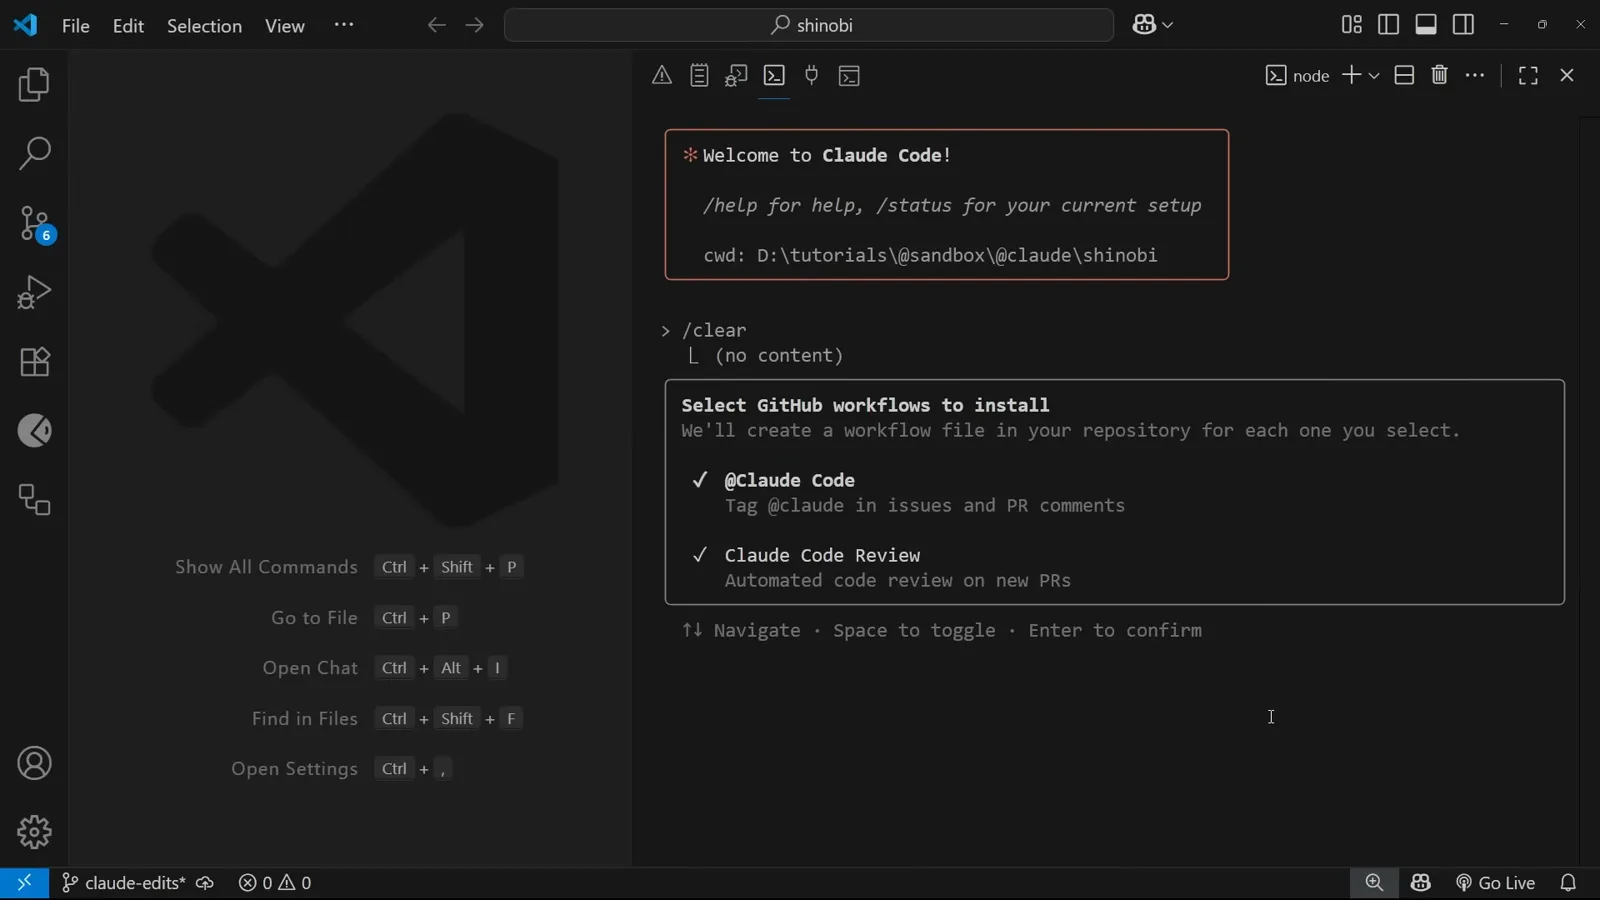Open the Search view in activity bar
Viewport: 1600px width, 900px height.
pyautogui.click(x=34, y=154)
